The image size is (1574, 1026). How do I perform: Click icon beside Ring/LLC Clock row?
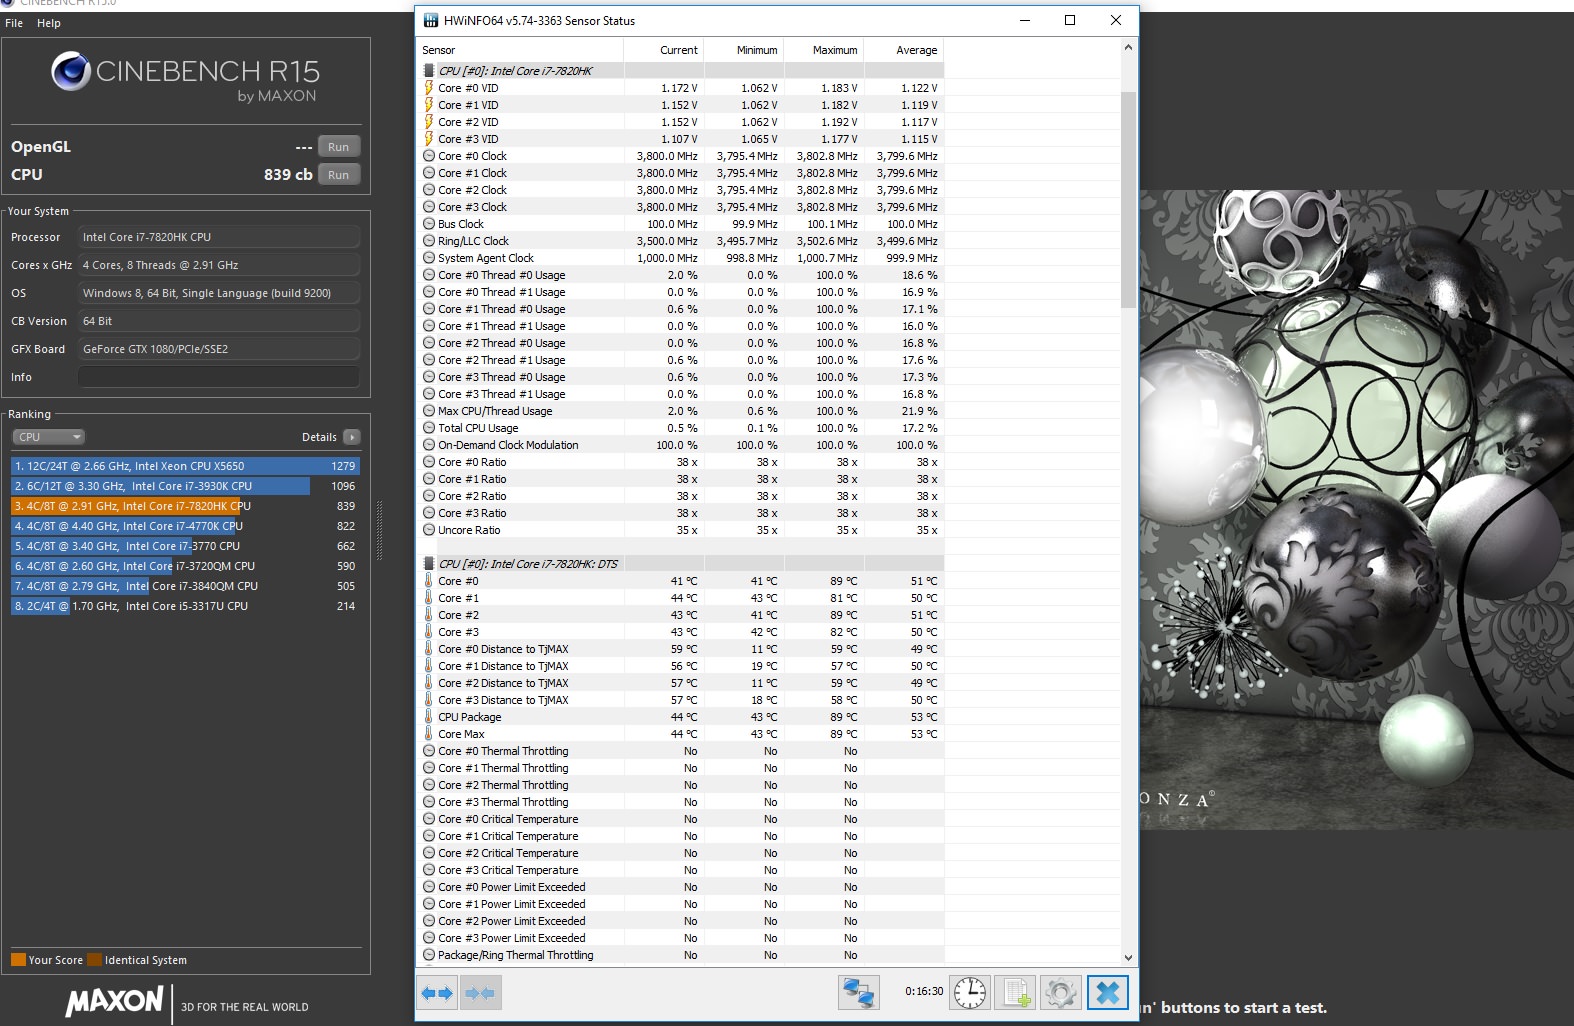[429, 241]
